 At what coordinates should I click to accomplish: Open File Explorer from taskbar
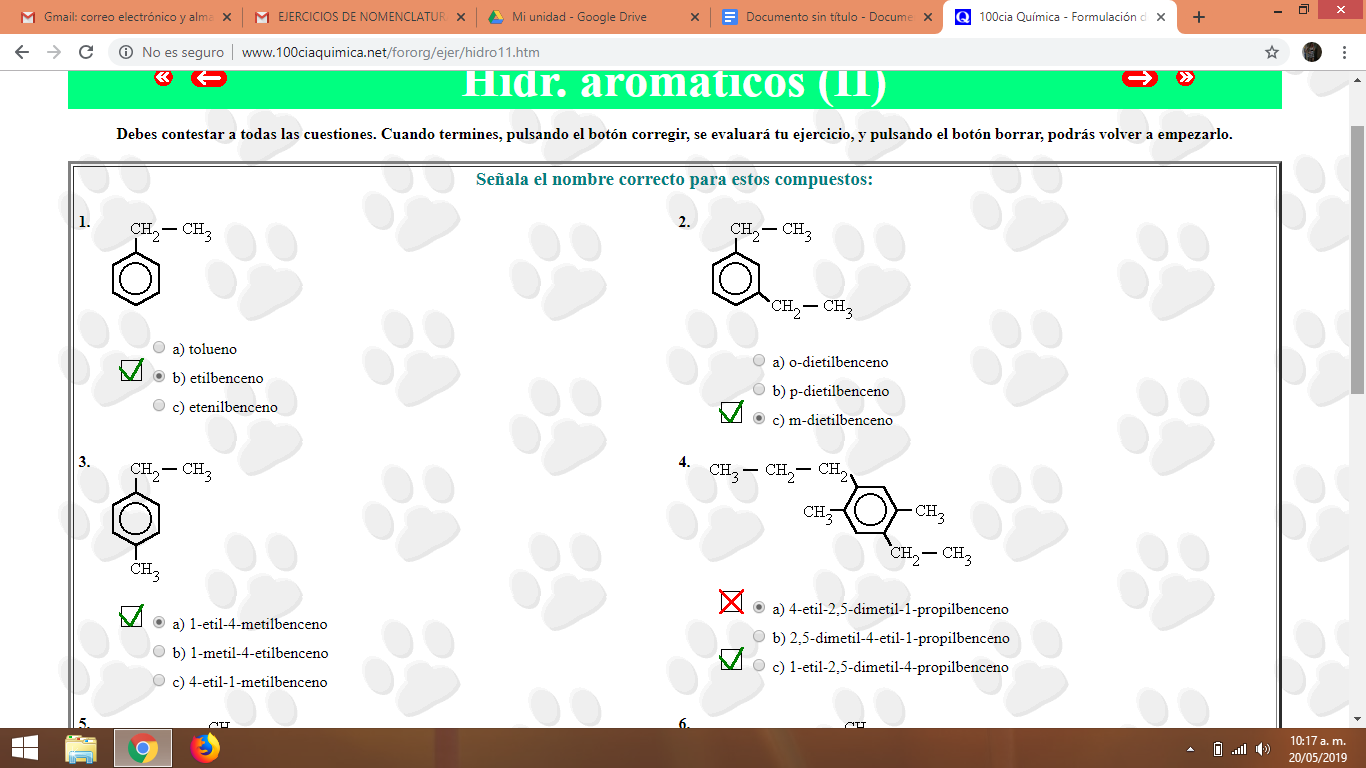click(x=81, y=748)
